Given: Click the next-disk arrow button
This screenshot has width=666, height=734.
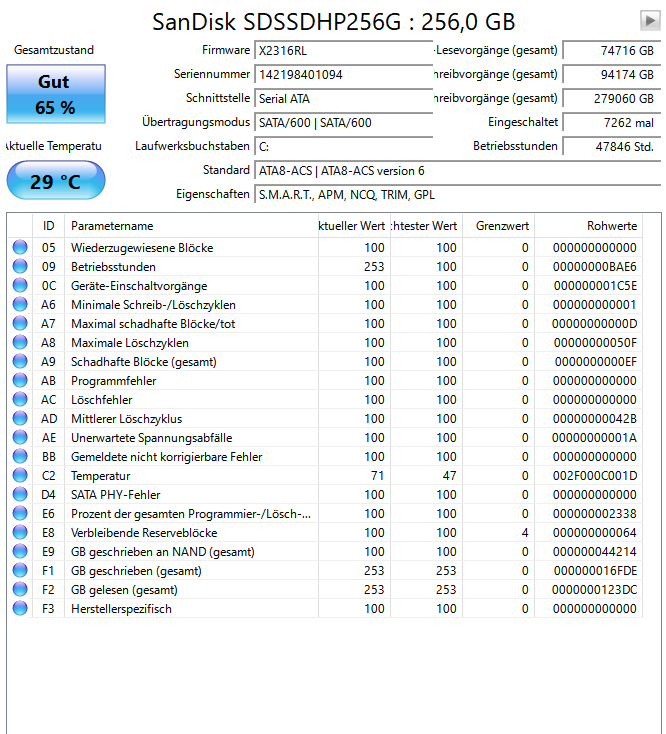Looking at the screenshot, I should click(x=650, y=21).
